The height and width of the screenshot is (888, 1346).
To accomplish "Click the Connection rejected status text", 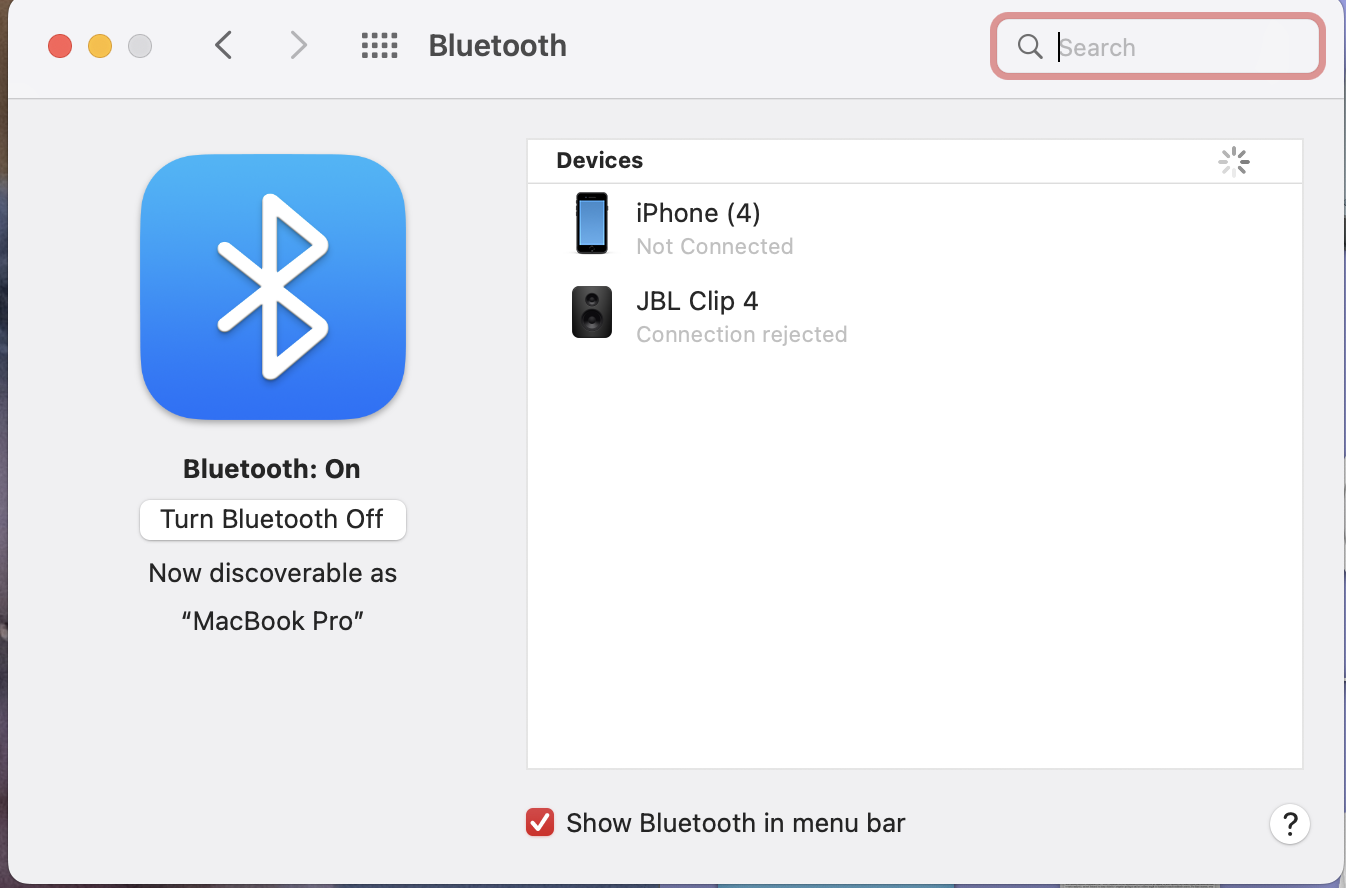I will (x=742, y=334).
